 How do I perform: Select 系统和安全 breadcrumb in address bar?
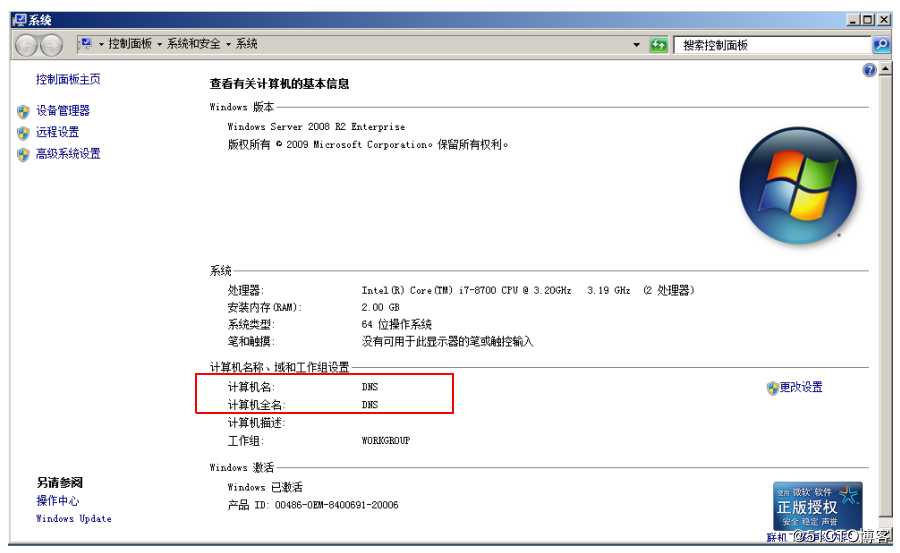(193, 44)
